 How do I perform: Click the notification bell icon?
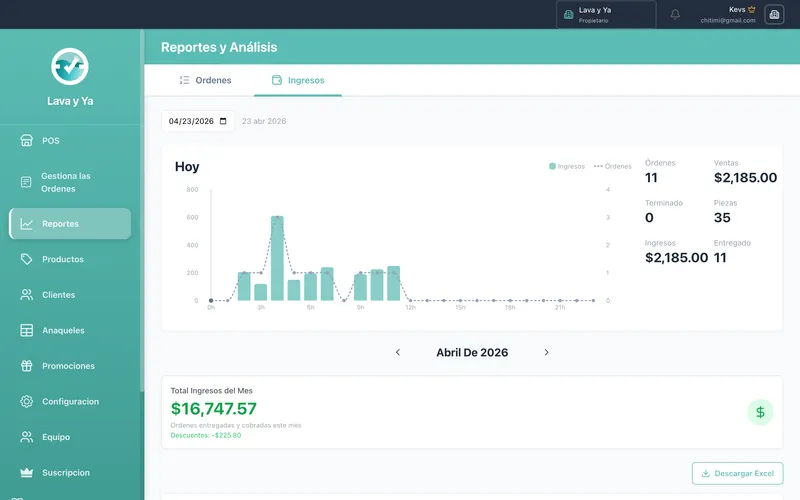click(675, 14)
